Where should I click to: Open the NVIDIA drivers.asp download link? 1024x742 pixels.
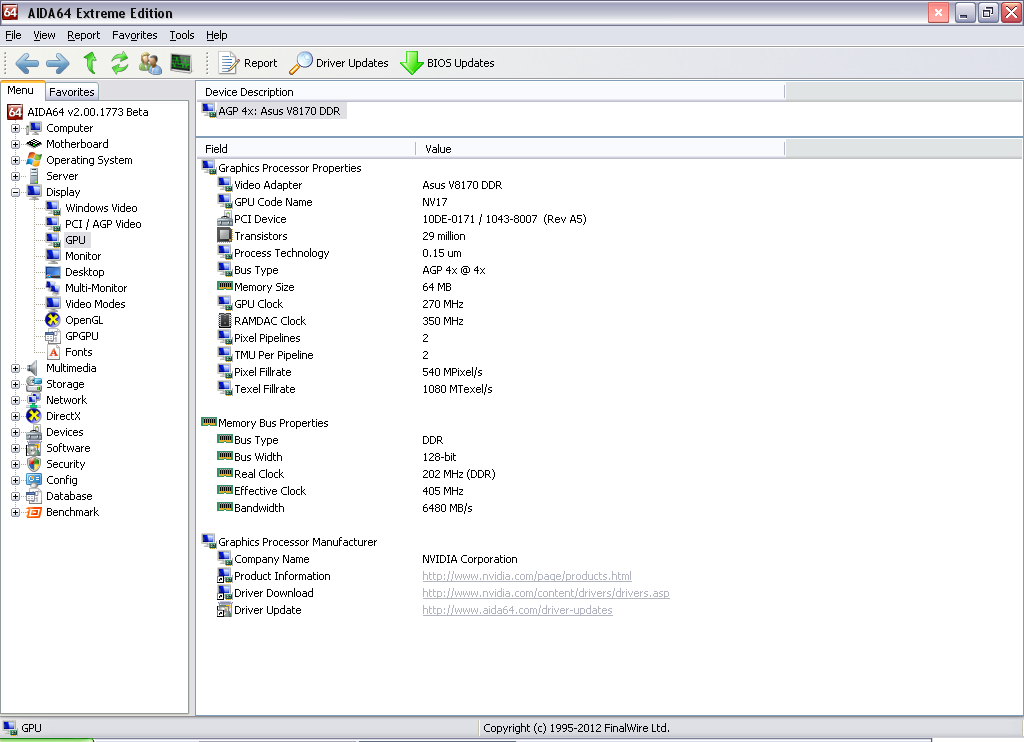click(545, 593)
